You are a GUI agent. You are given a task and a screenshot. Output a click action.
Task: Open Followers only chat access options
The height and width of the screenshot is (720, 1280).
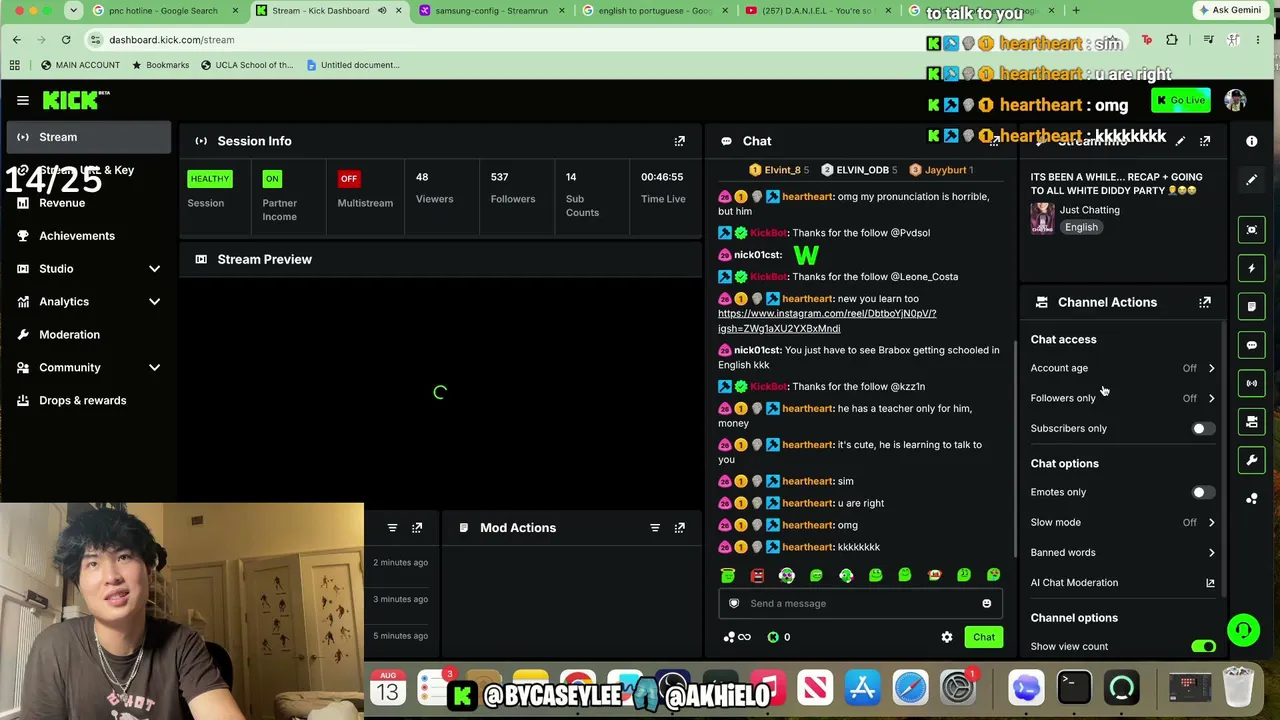click(x=1123, y=398)
